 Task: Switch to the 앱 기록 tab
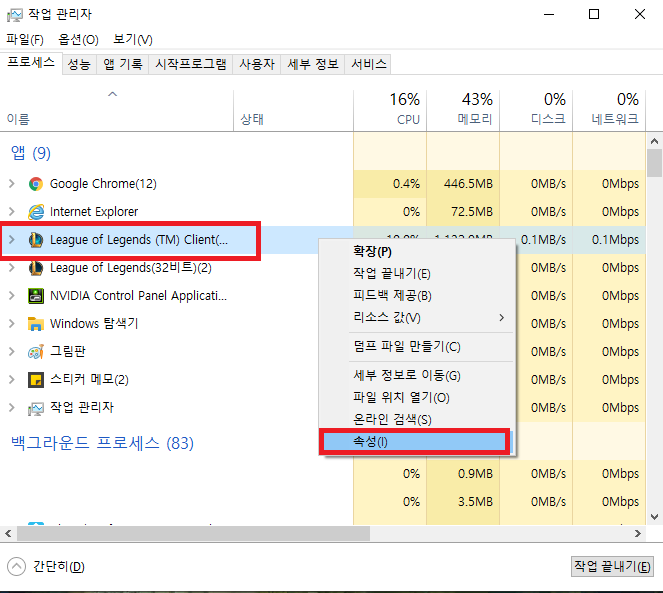[x=123, y=64]
